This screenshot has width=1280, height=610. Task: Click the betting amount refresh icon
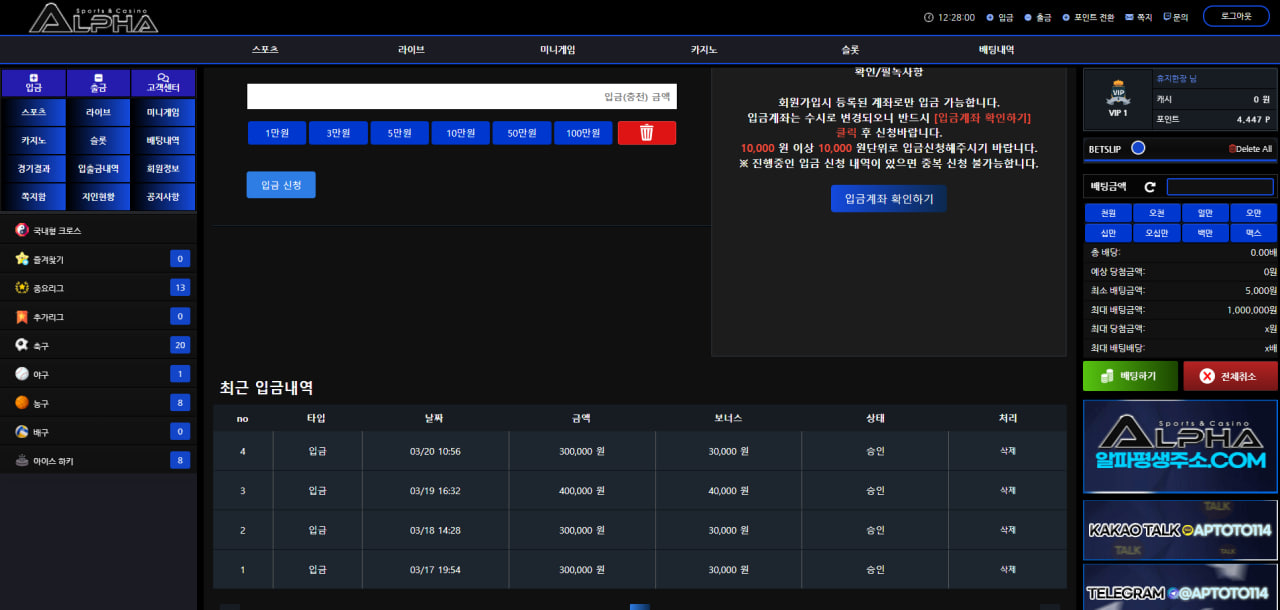(x=1150, y=187)
